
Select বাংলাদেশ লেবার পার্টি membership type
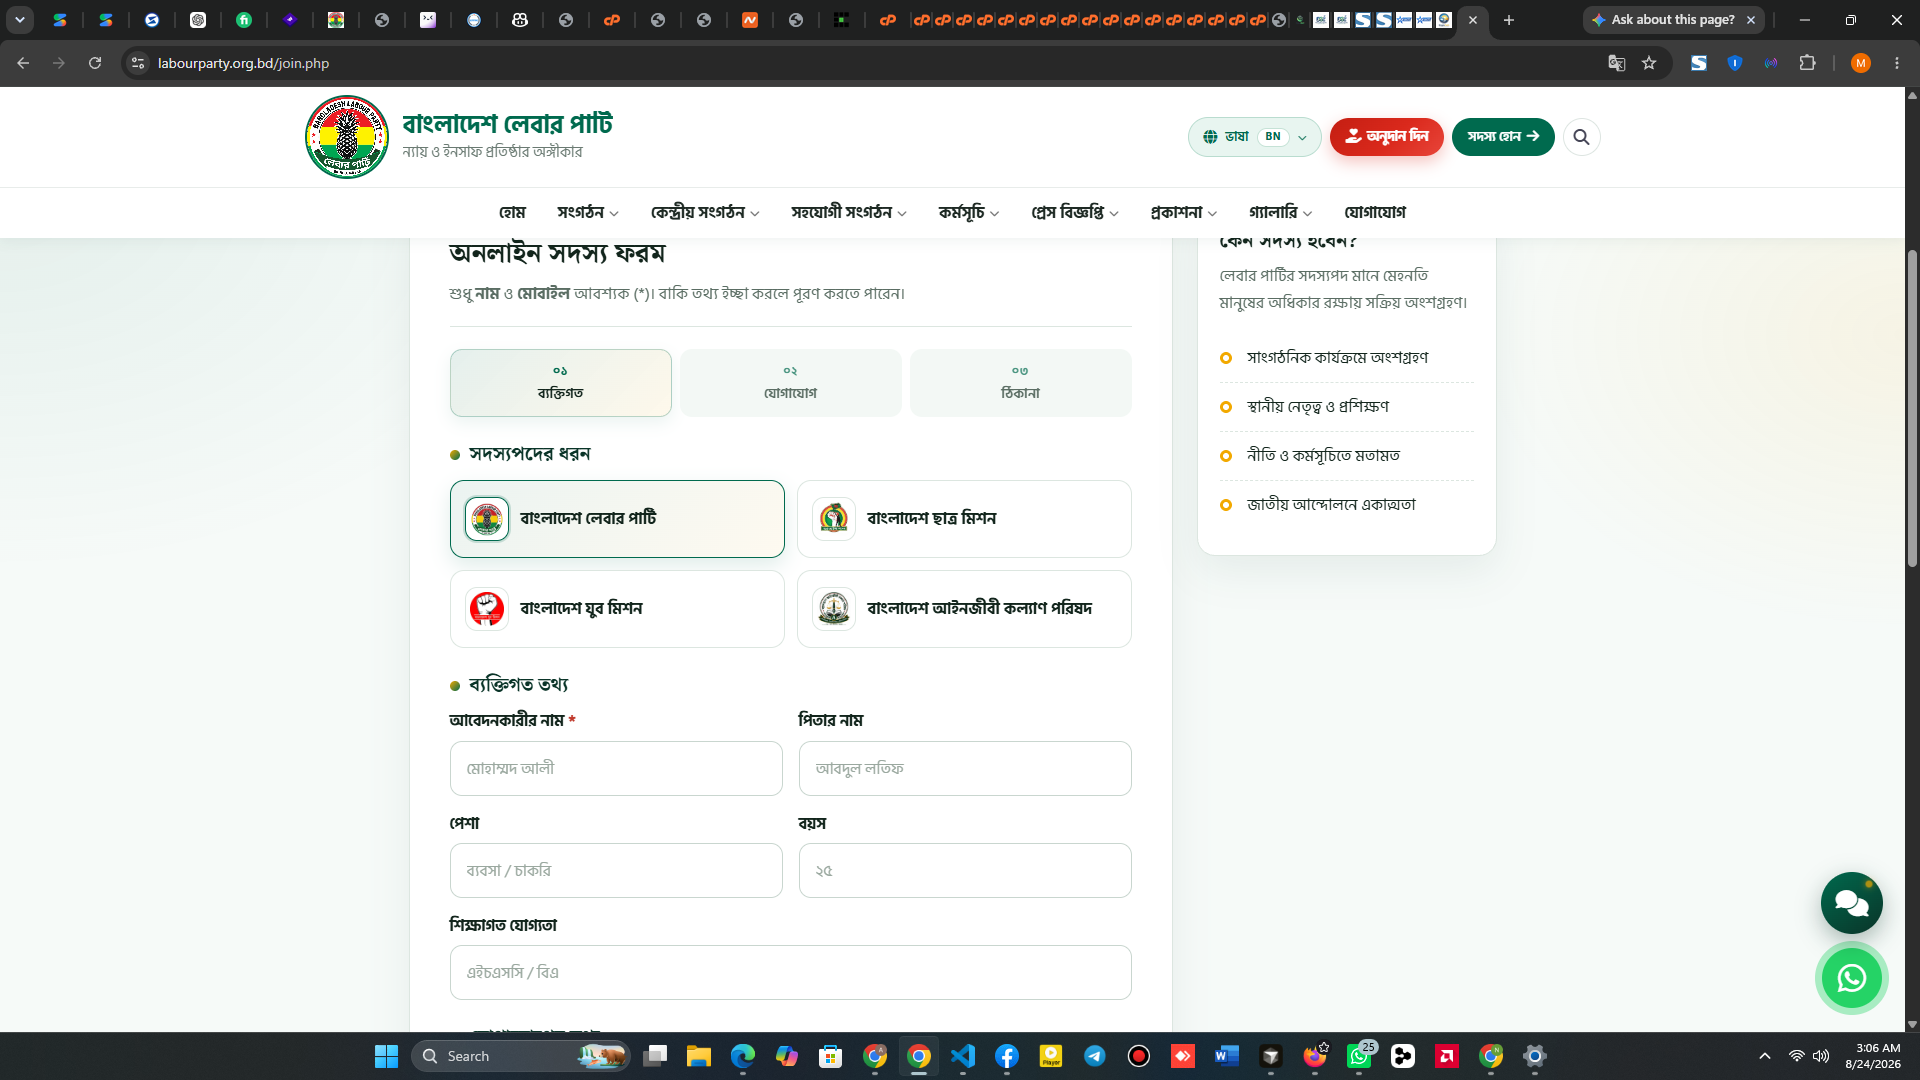617,519
